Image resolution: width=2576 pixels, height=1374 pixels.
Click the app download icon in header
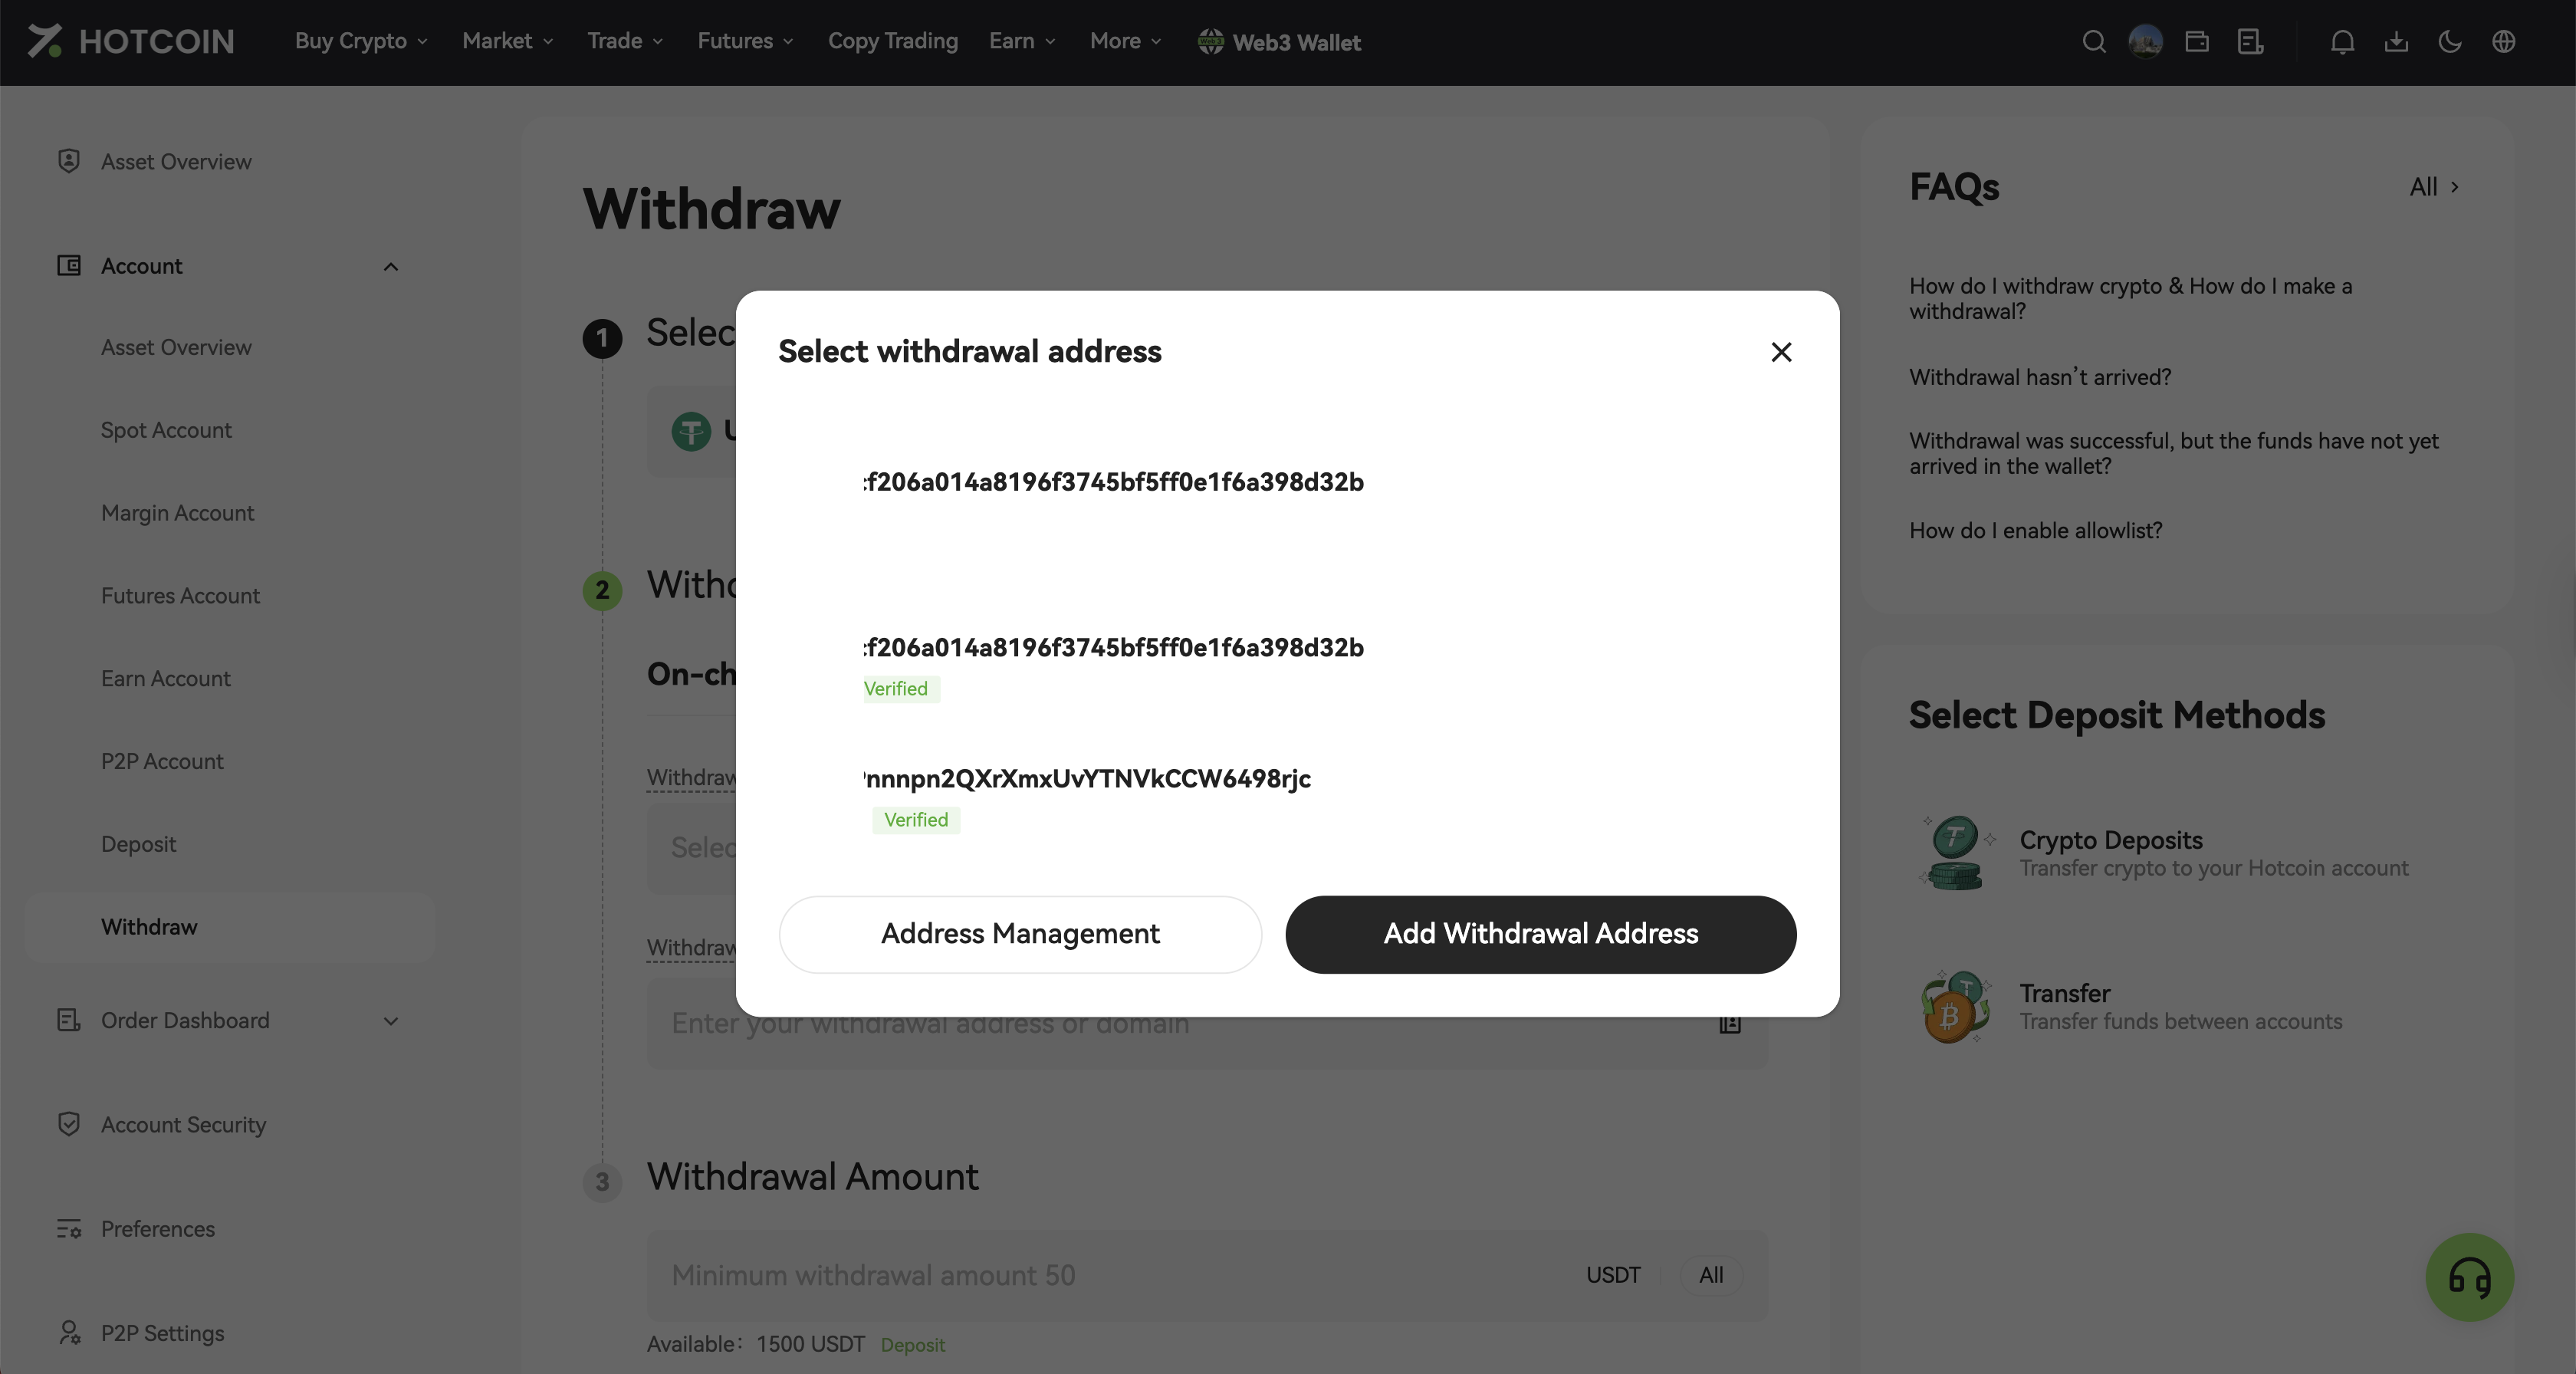pos(2396,42)
